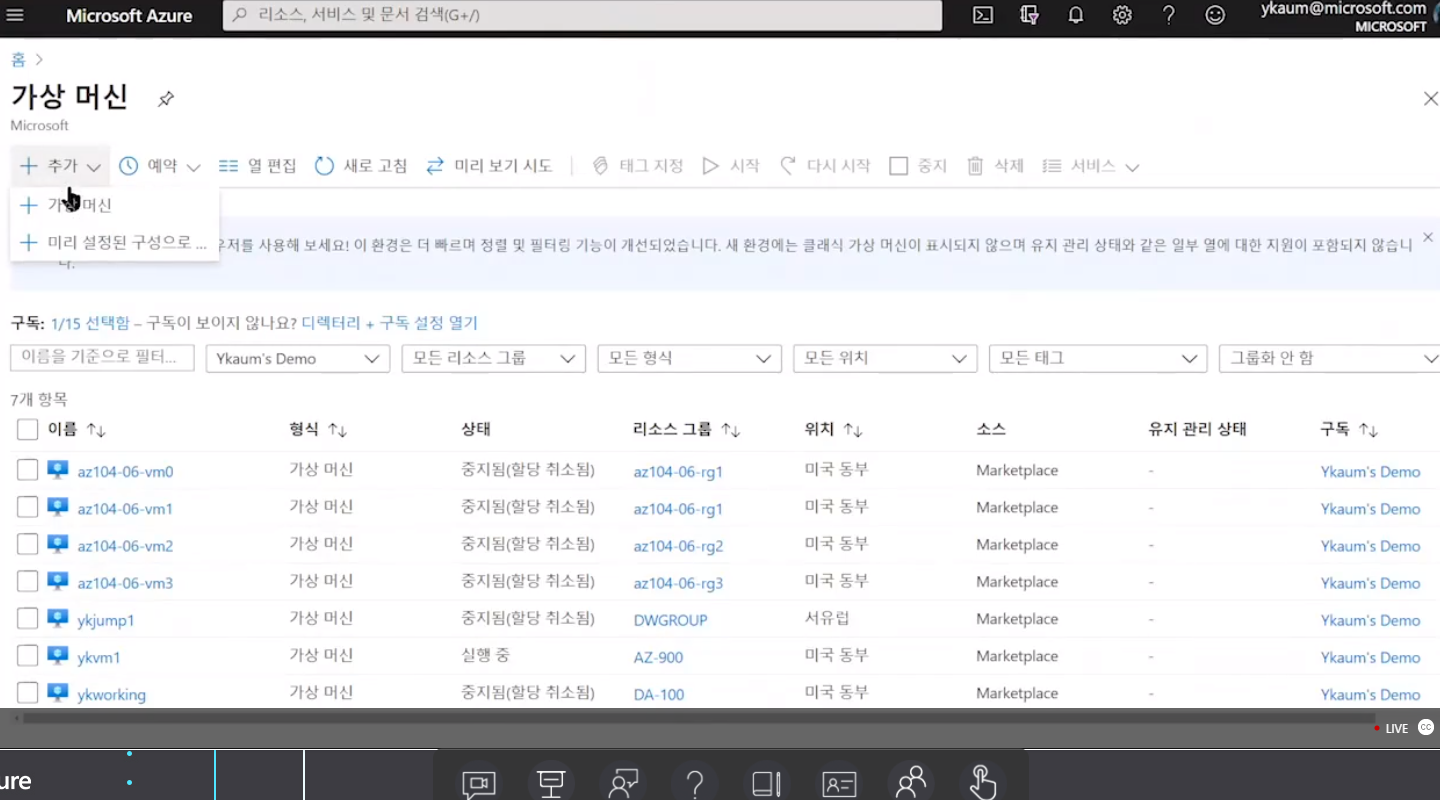
Task: Open the 모든 리소스 그룹 dropdown
Action: tap(493, 358)
